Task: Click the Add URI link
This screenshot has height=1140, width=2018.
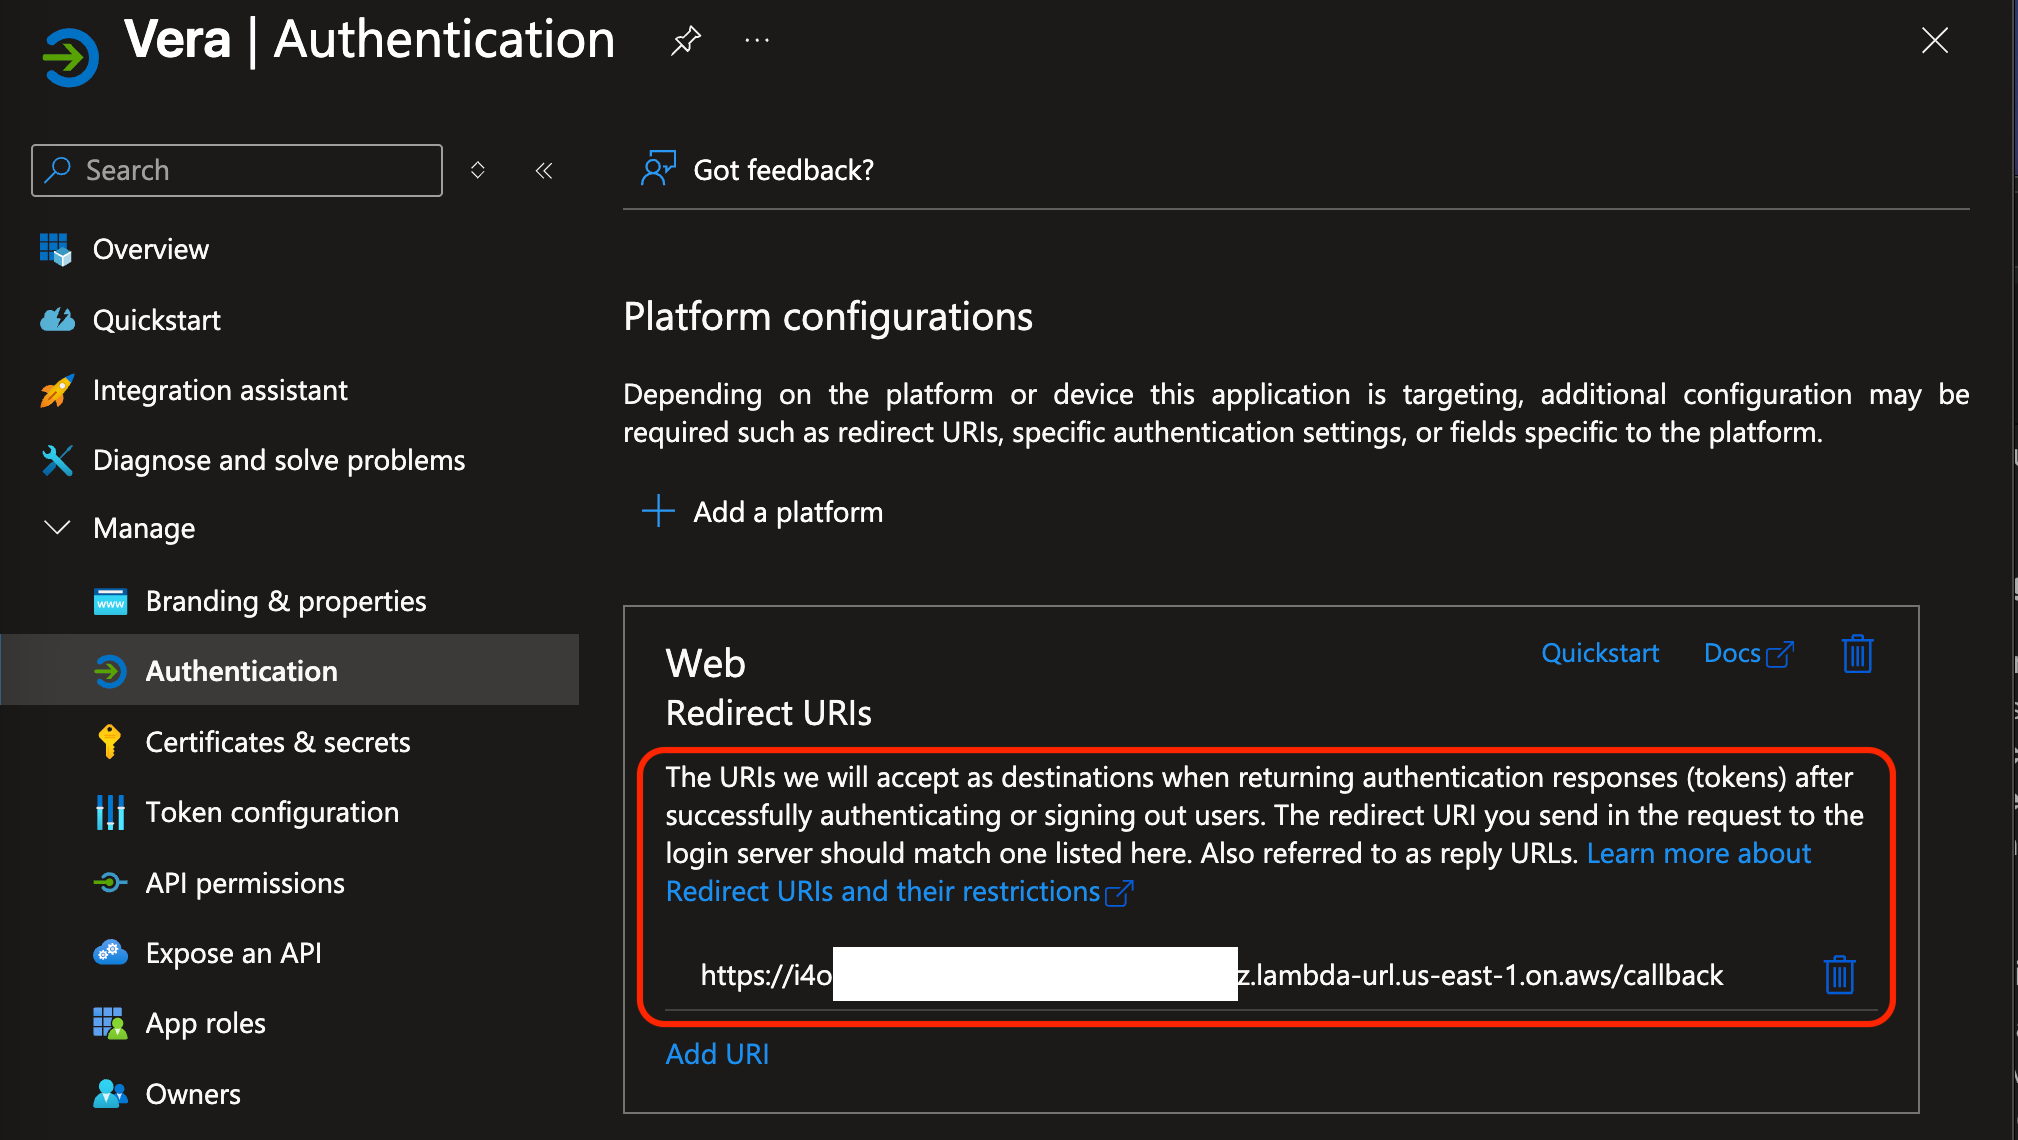Action: pos(717,1054)
